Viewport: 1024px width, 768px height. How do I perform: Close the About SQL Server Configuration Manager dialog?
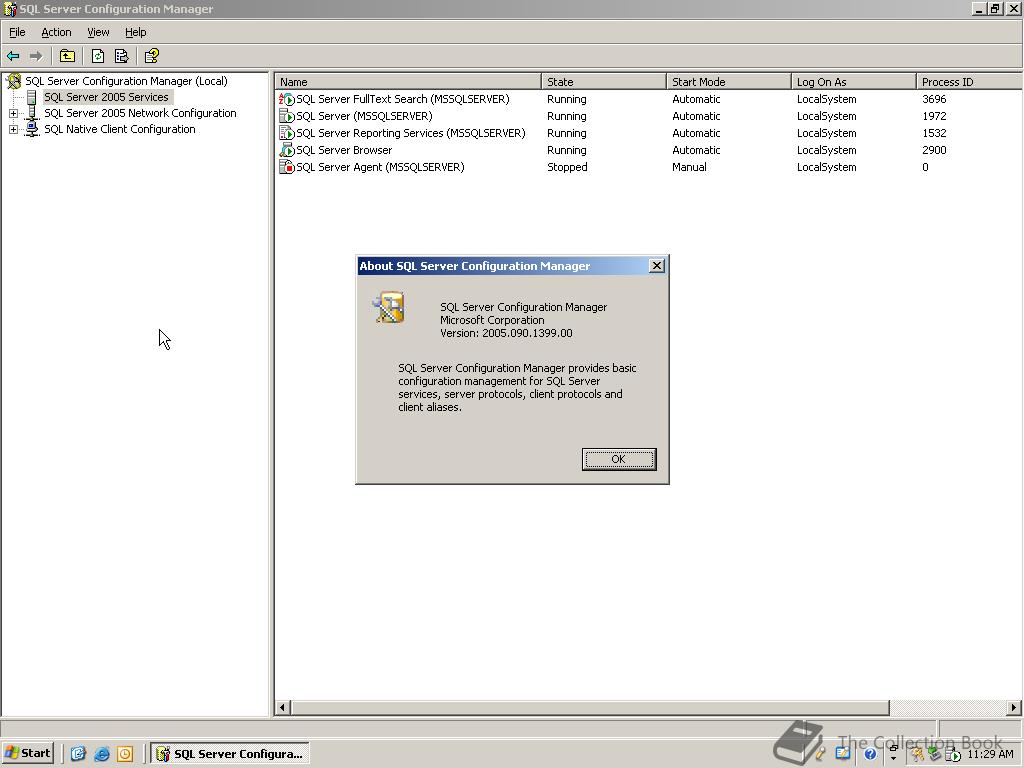click(x=657, y=266)
